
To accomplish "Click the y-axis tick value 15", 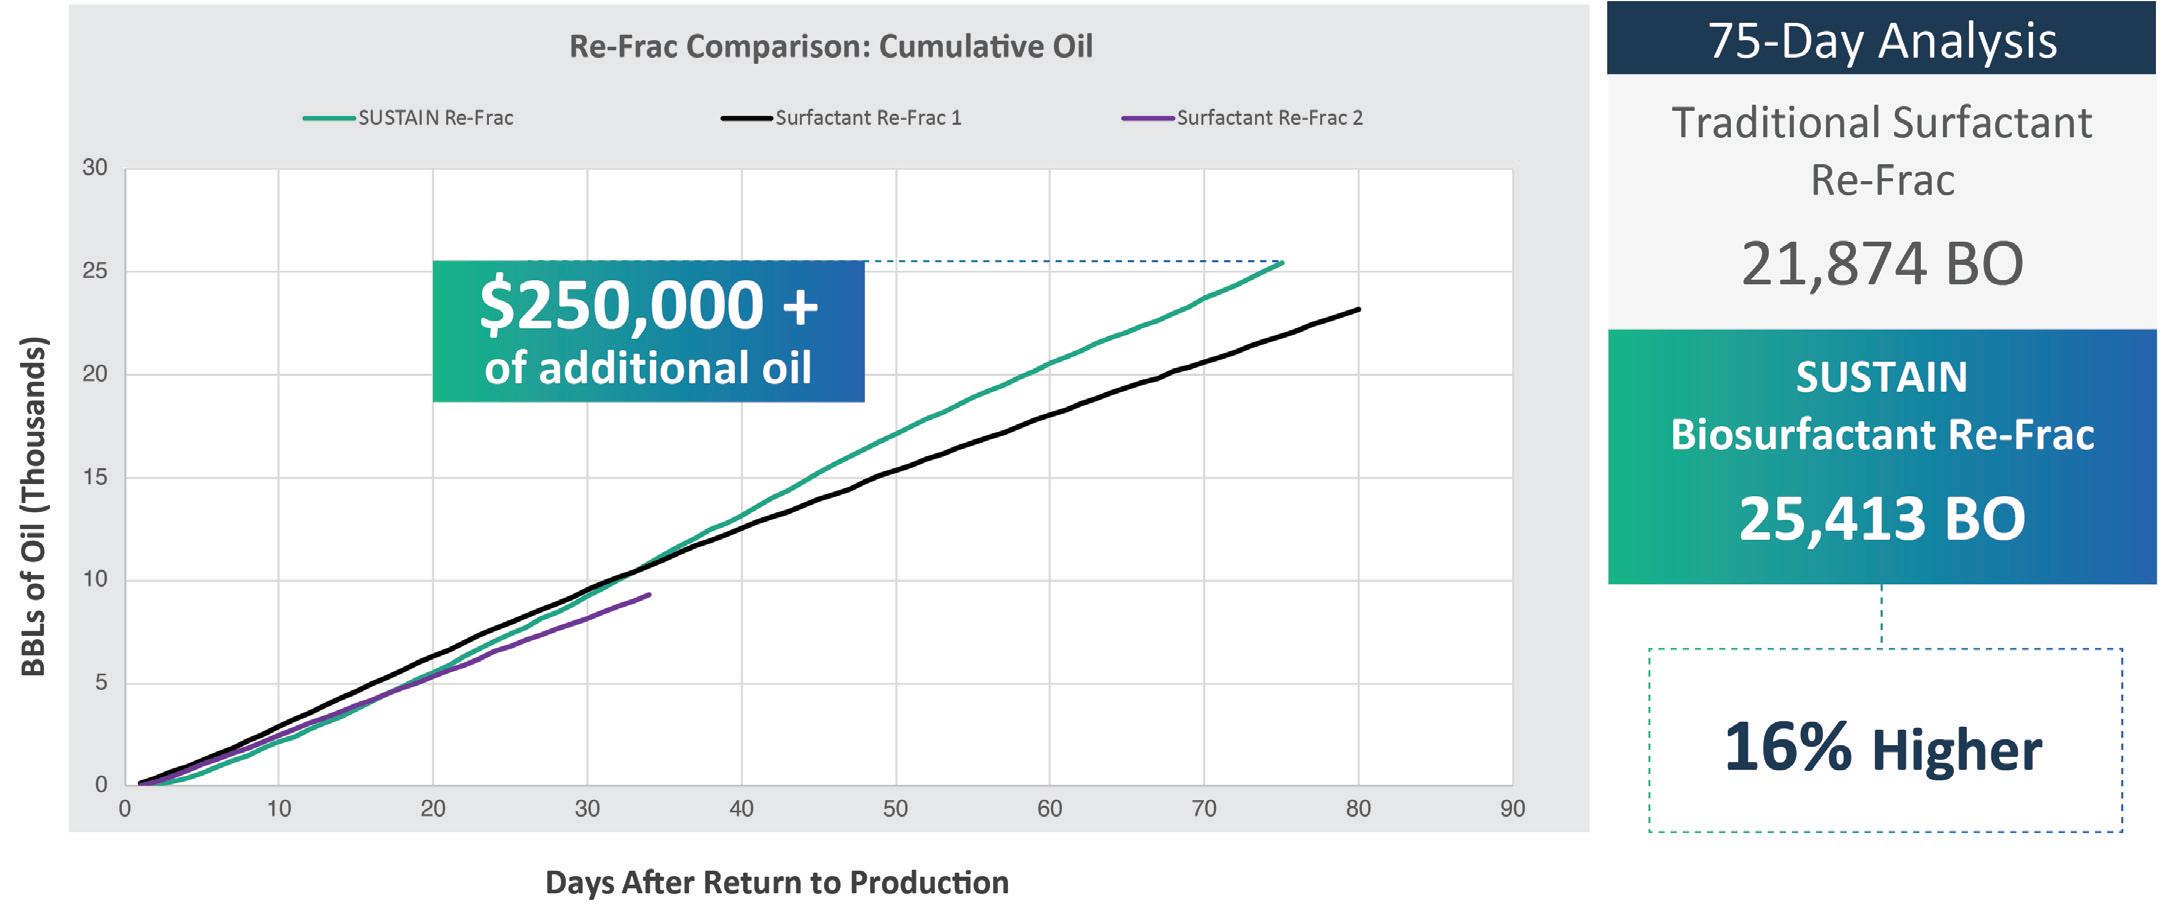I will (x=95, y=477).
